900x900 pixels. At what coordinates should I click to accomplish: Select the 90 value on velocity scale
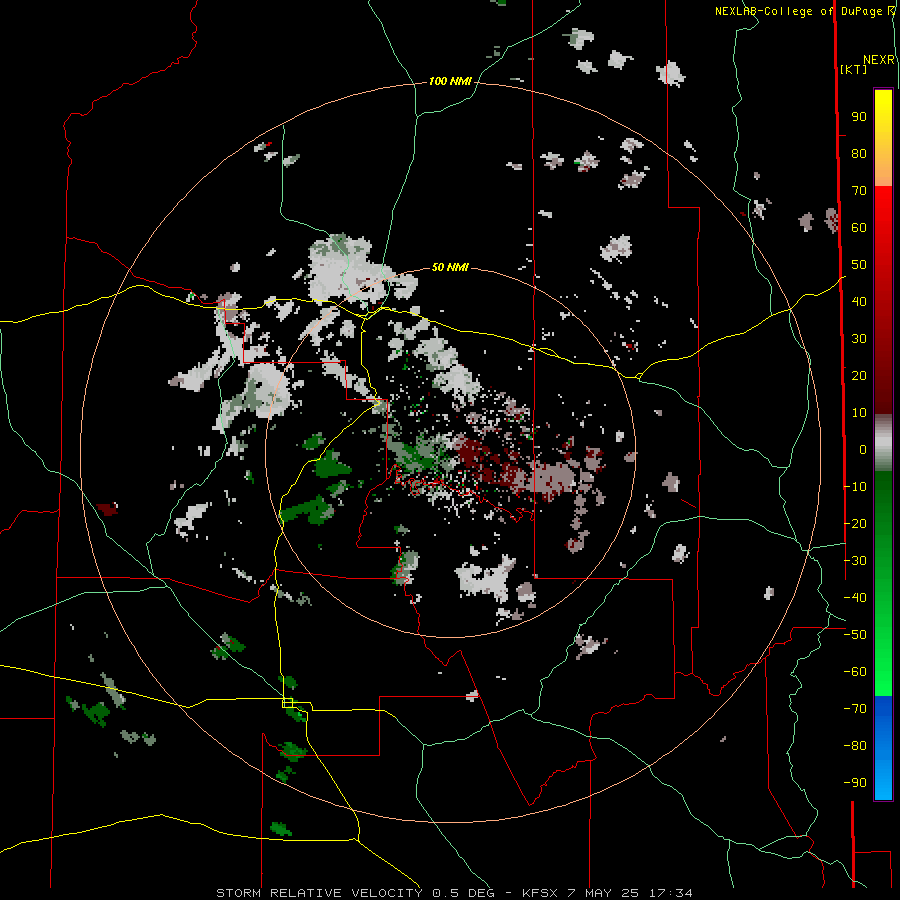[x=859, y=117]
